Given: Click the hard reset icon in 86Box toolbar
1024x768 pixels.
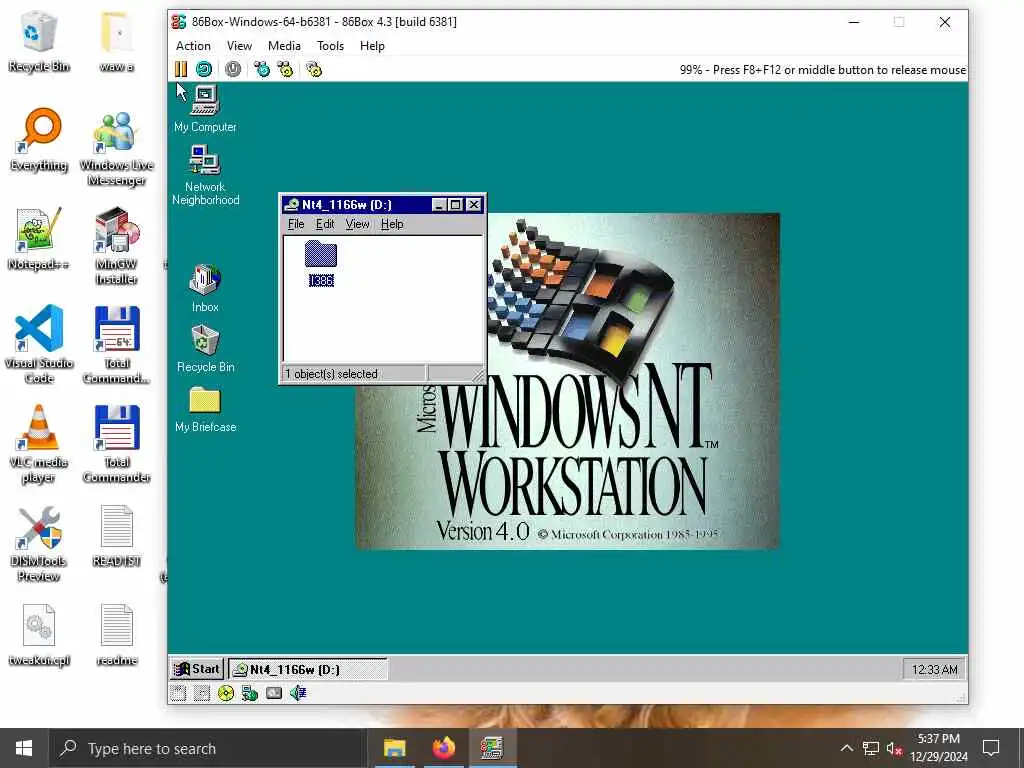Looking at the screenshot, I should (204, 69).
